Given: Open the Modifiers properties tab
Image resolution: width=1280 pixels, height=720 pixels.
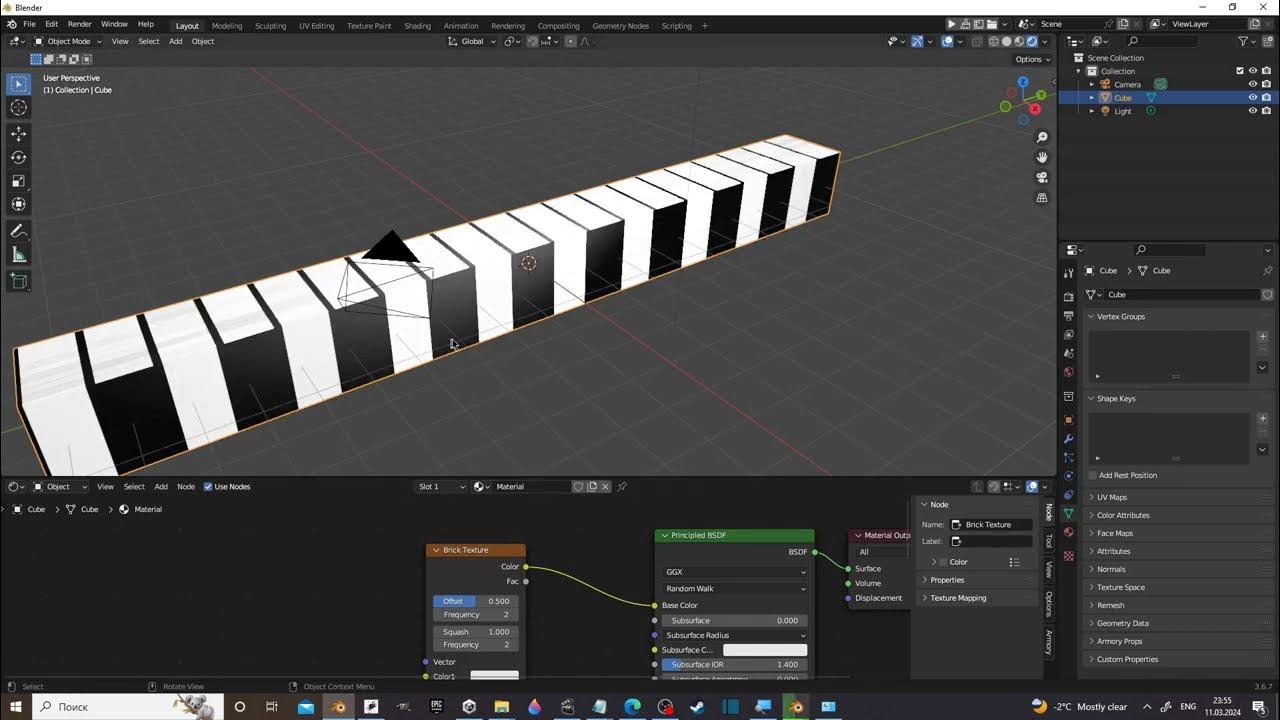Looking at the screenshot, I should point(1068,439).
